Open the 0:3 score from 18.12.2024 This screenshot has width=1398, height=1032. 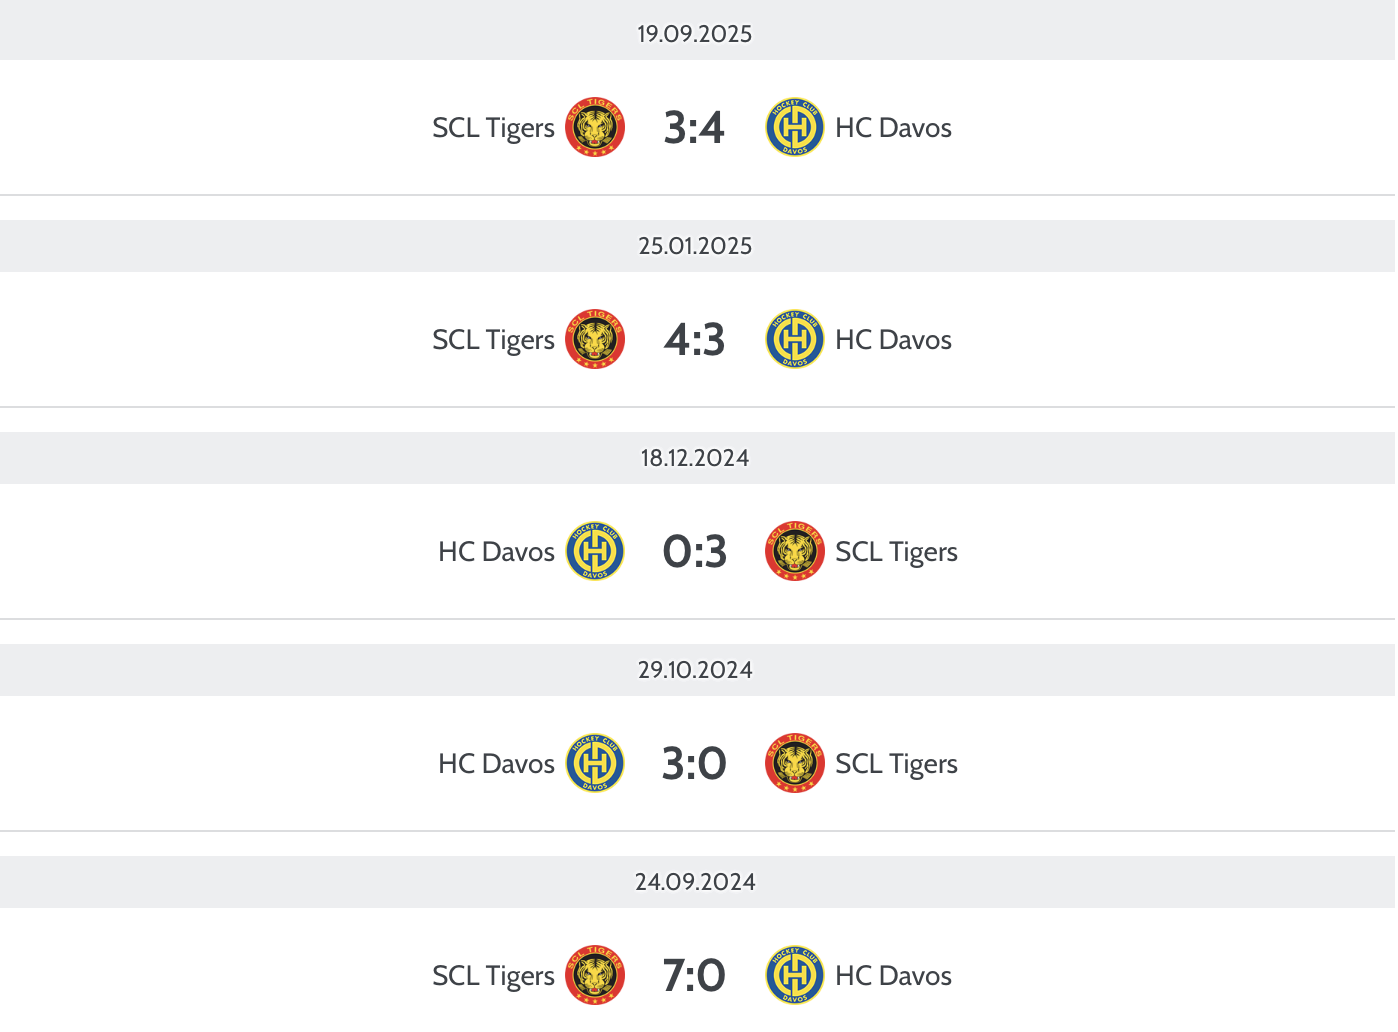click(x=694, y=552)
